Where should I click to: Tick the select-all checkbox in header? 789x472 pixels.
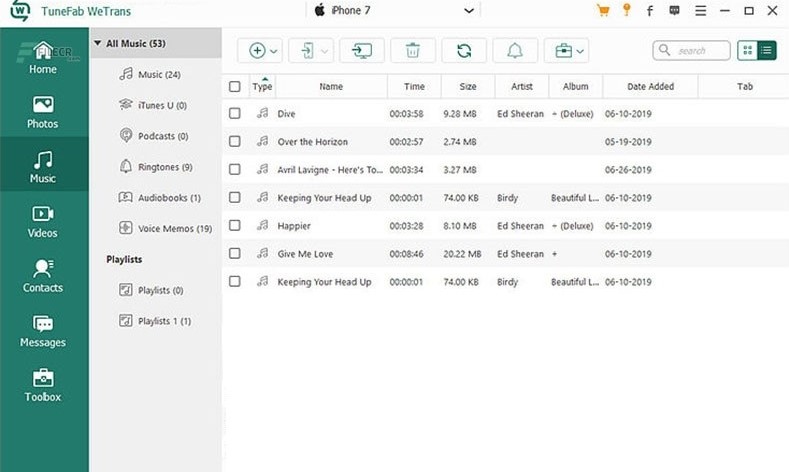234,87
